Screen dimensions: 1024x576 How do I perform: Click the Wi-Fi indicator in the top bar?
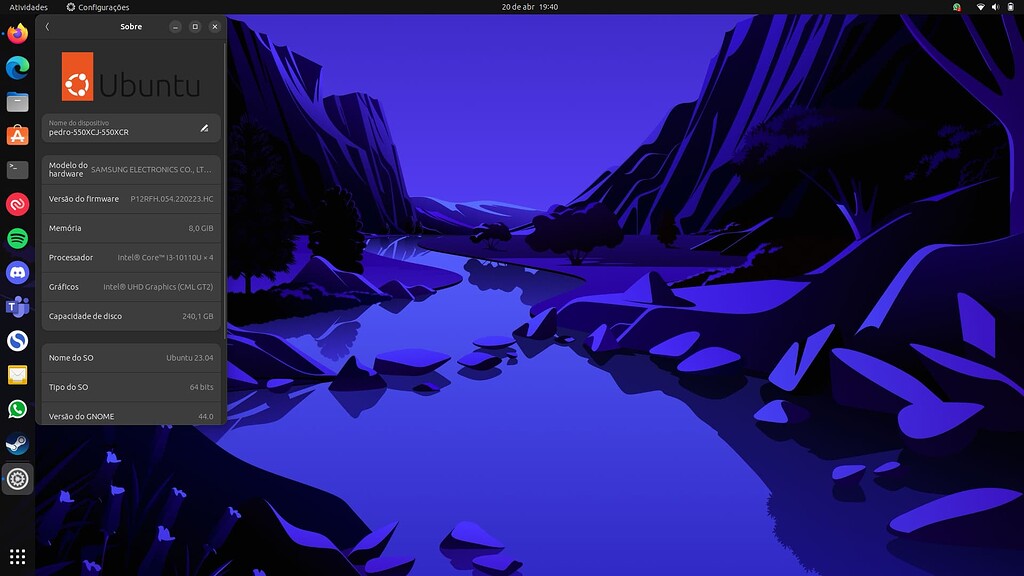[981, 6]
